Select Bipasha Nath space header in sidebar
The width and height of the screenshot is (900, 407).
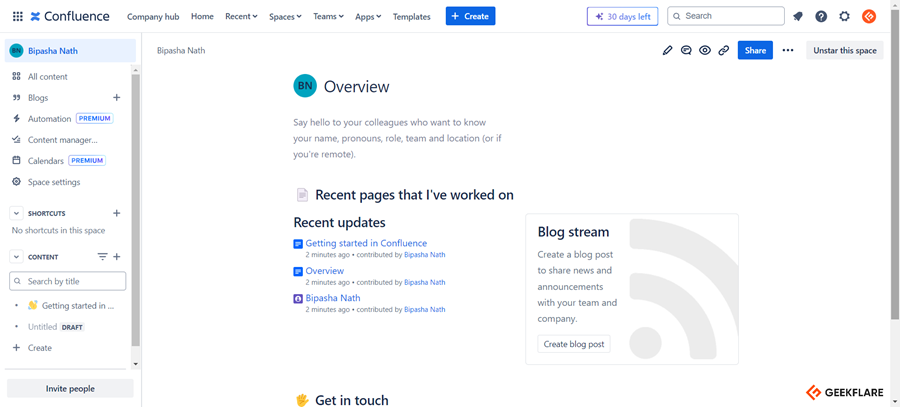pos(71,51)
